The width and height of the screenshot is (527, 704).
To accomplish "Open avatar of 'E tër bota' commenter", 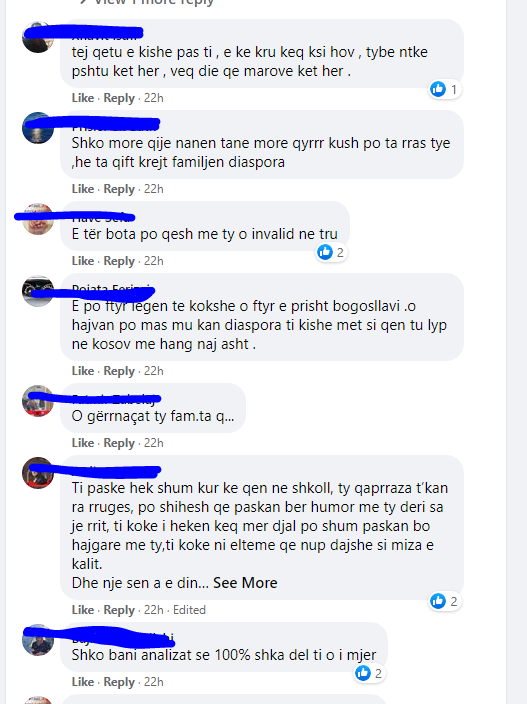I will click(x=38, y=219).
